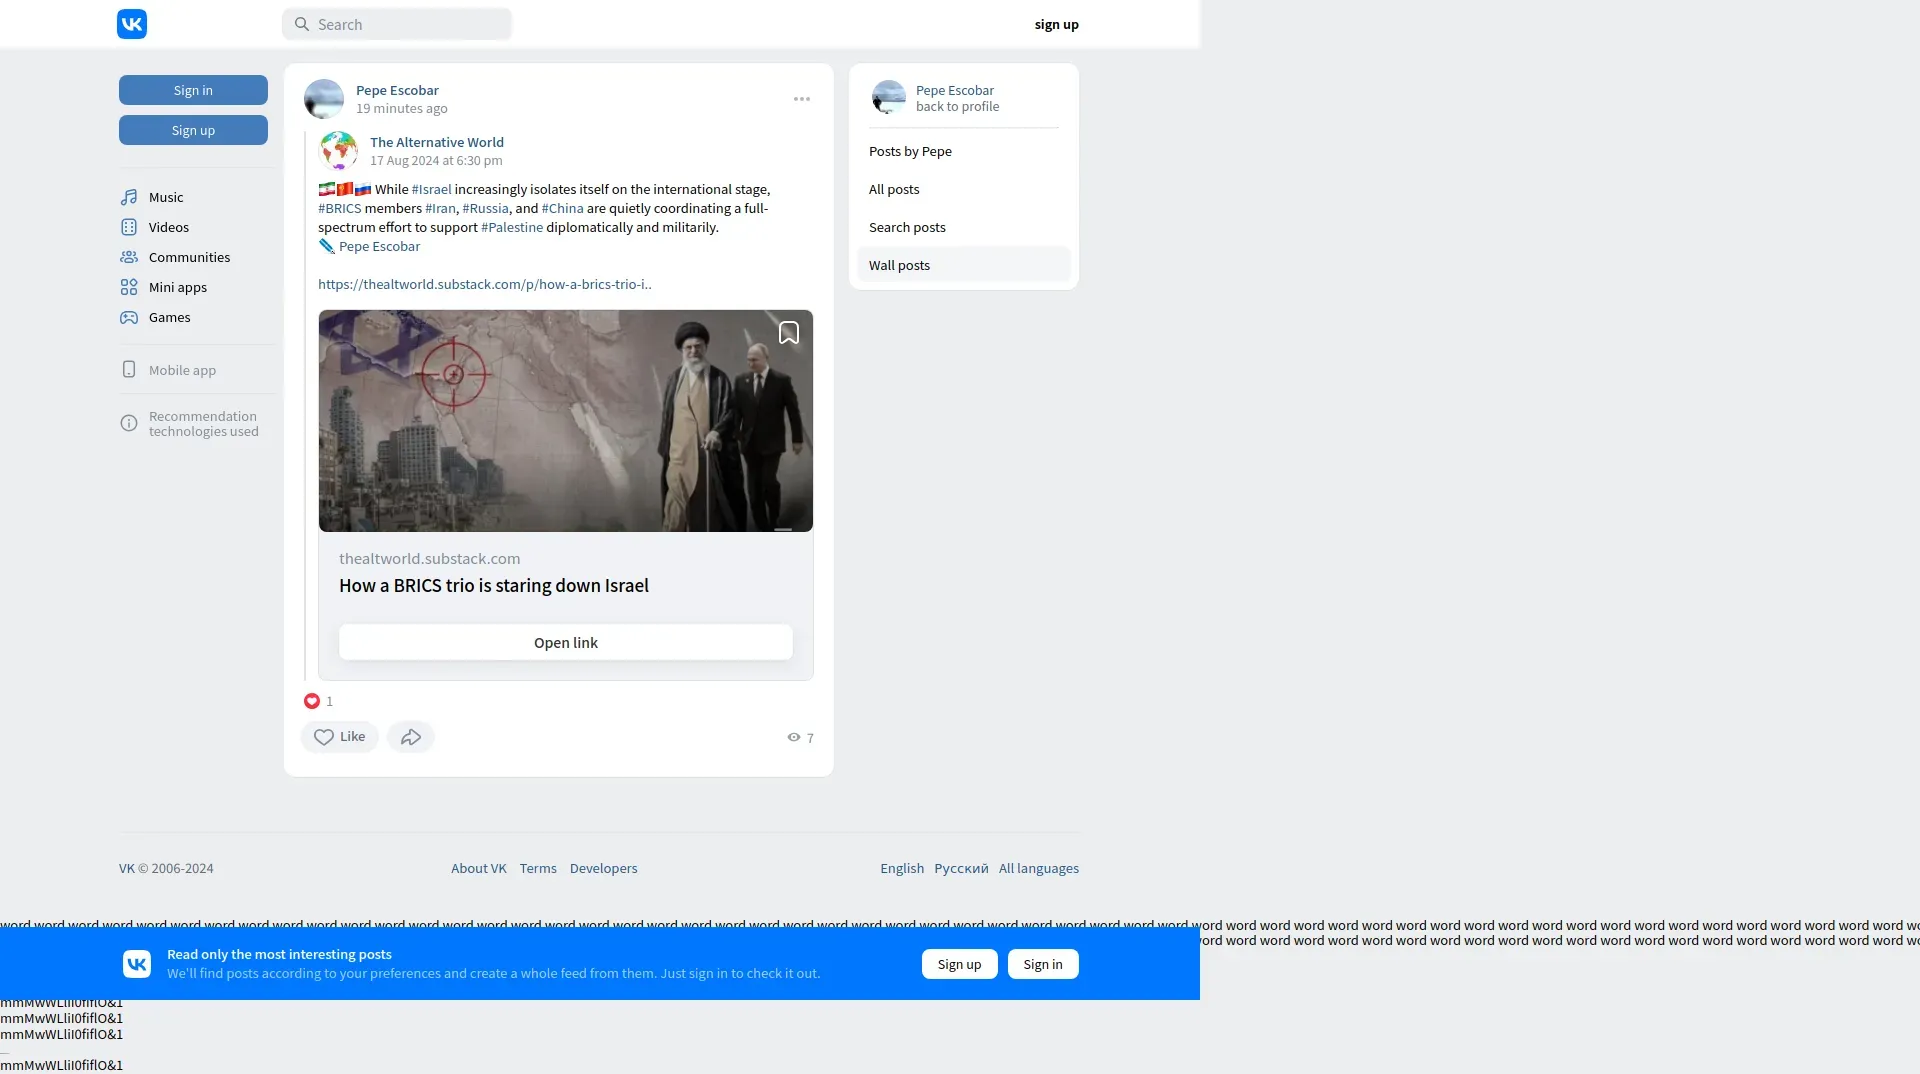Click the search magnifier icon

[x=302, y=24]
